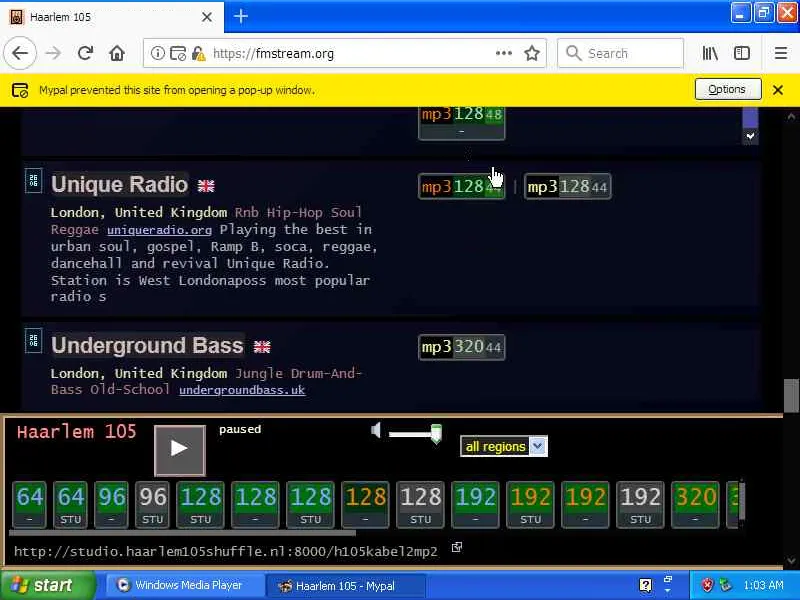This screenshot has width=800, height=600.
Task: Open stream URL via external link icon
Action: pyautogui.click(x=457, y=547)
